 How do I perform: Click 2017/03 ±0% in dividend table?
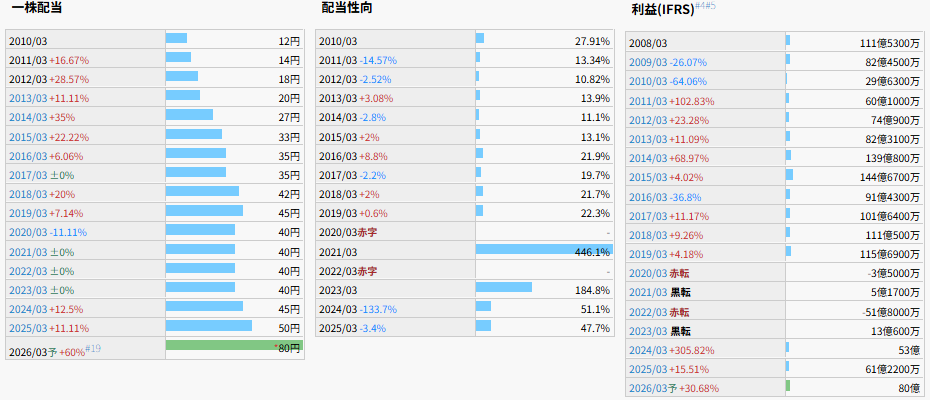[x=27, y=175]
